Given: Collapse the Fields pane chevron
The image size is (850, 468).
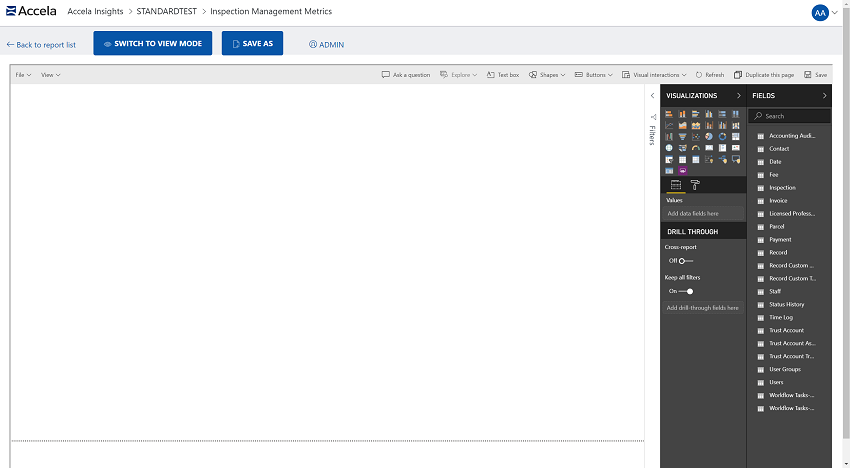Looking at the screenshot, I should pyautogui.click(x=824, y=96).
